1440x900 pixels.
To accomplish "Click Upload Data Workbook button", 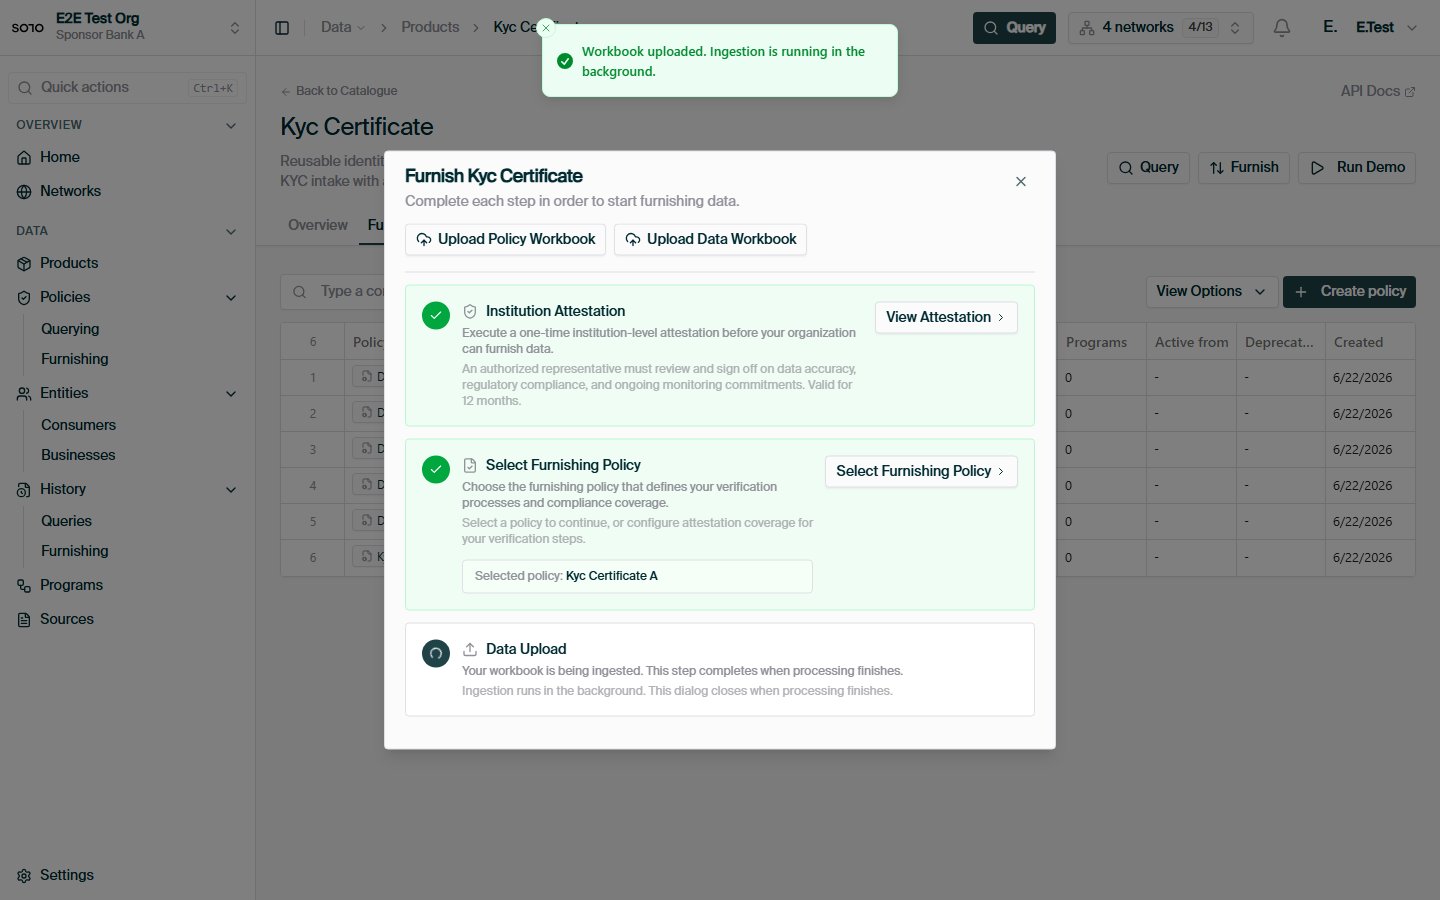I will (710, 239).
